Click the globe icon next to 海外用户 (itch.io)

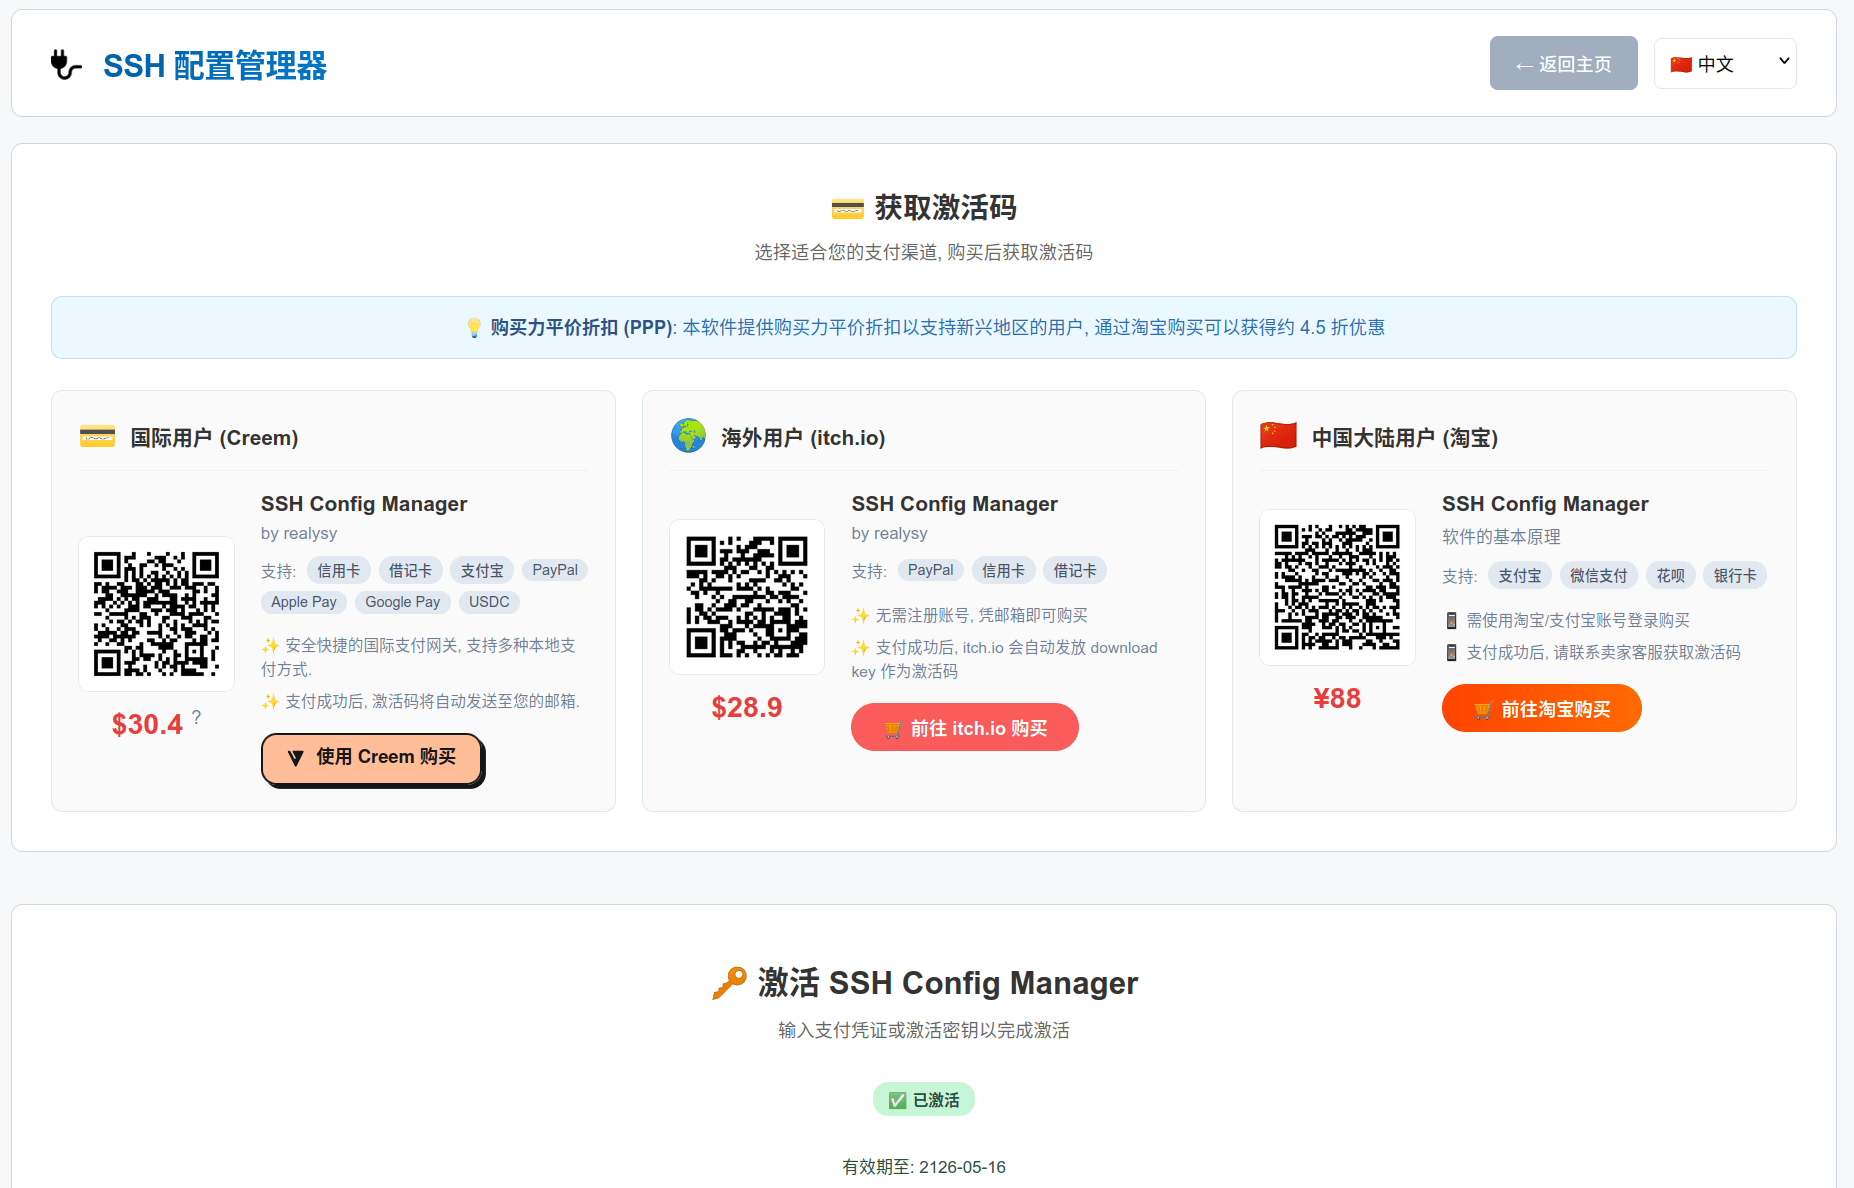click(688, 437)
